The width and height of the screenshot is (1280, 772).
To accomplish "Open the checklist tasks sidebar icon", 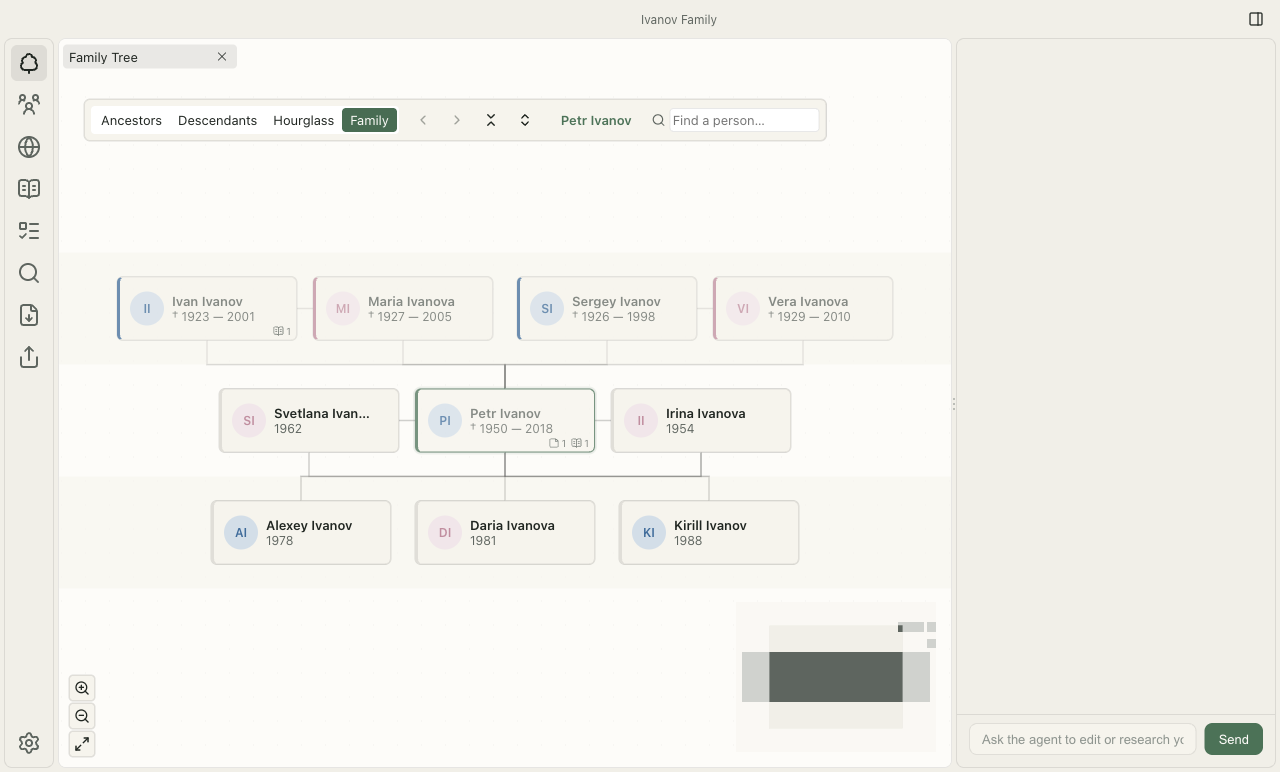I will (x=29, y=231).
